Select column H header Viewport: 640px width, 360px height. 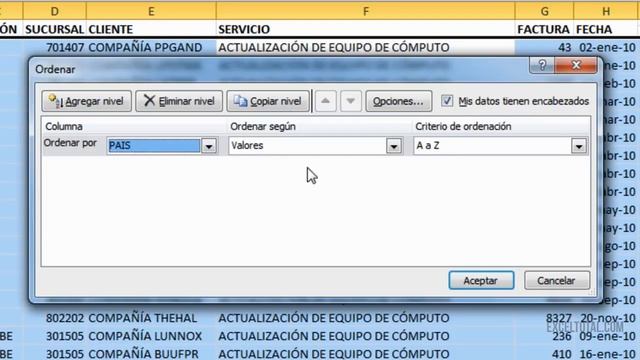click(607, 11)
